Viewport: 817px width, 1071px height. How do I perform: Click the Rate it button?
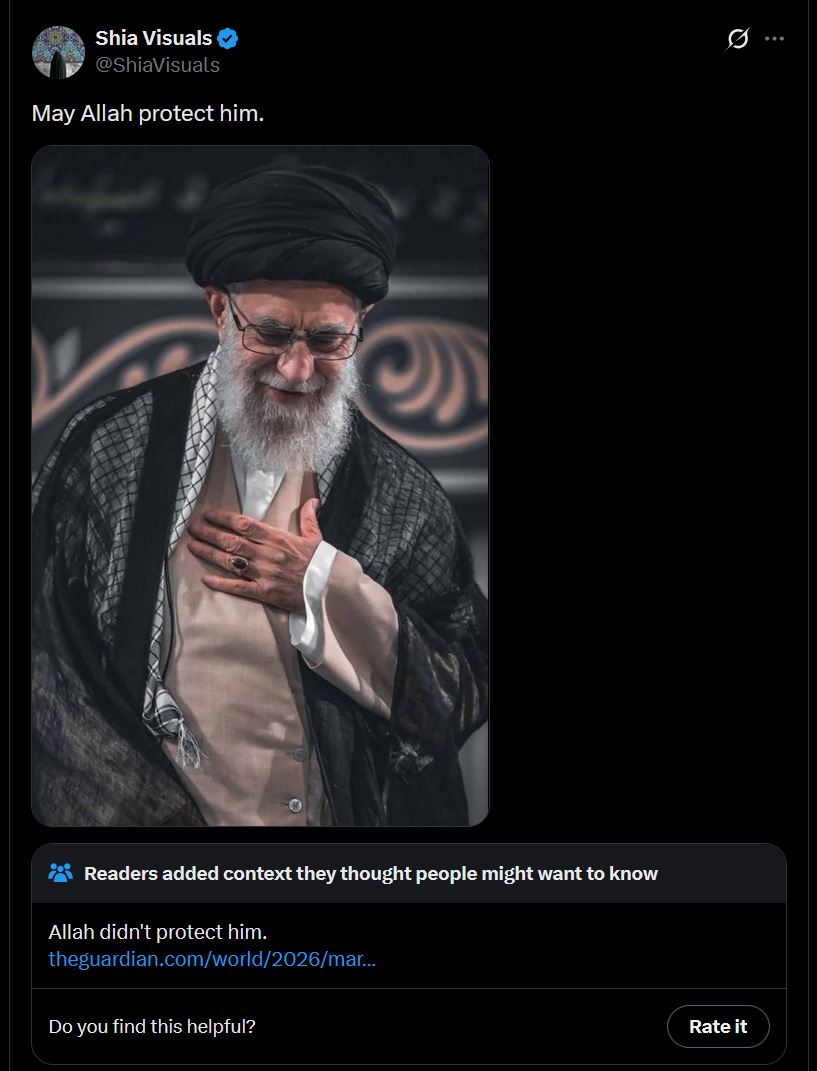click(718, 1027)
